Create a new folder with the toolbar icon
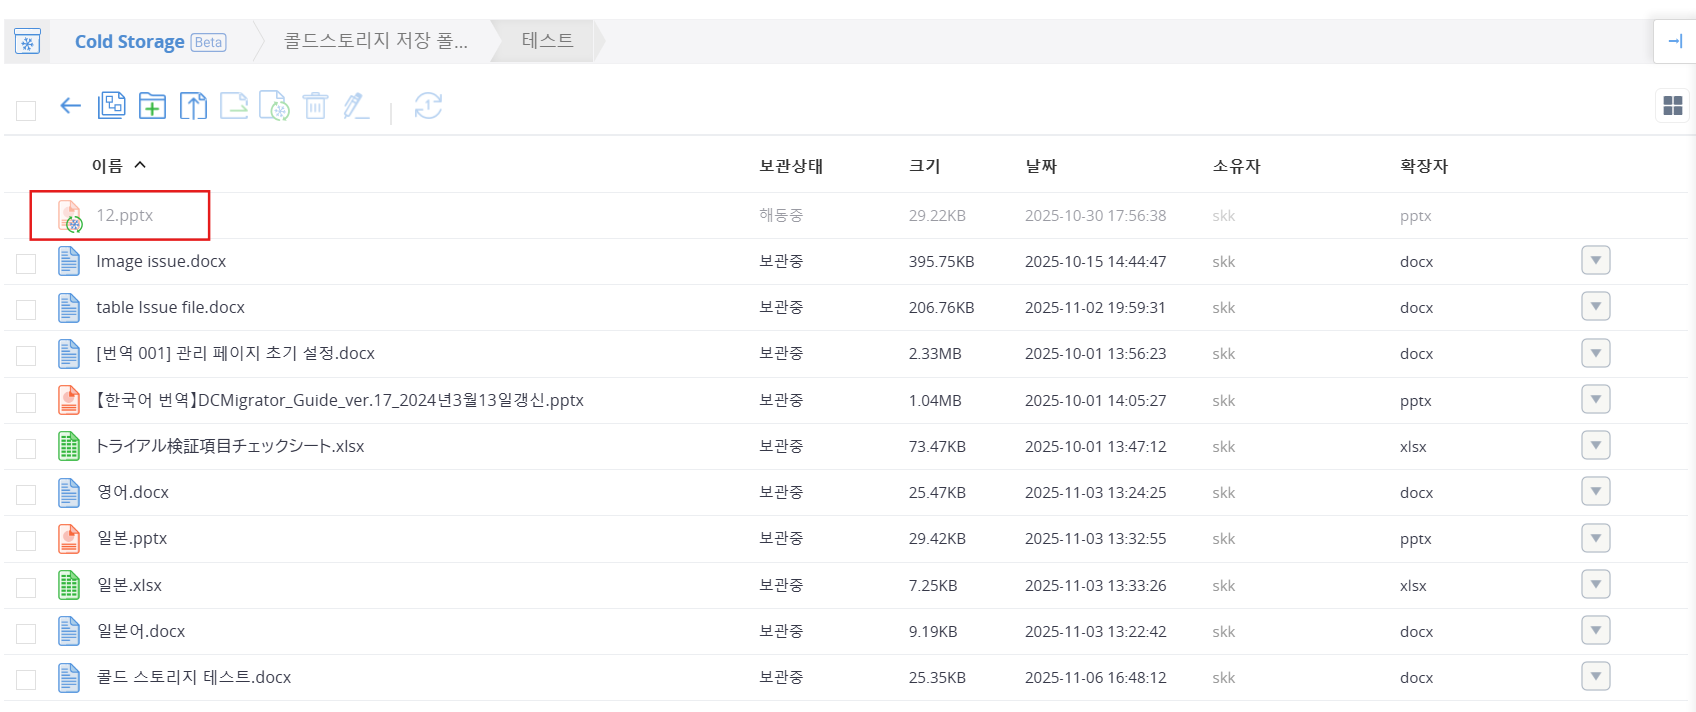The image size is (1696, 712). [x=152, y=106]
